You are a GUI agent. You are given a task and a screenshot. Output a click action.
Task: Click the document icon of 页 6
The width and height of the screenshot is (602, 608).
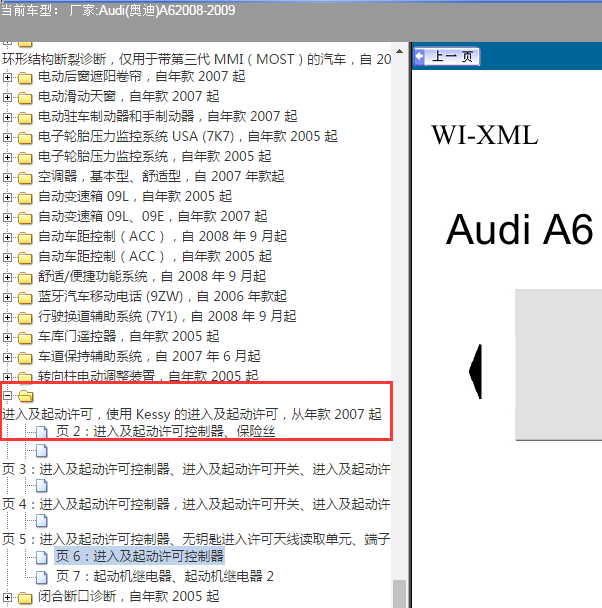(x=42, y=558)
